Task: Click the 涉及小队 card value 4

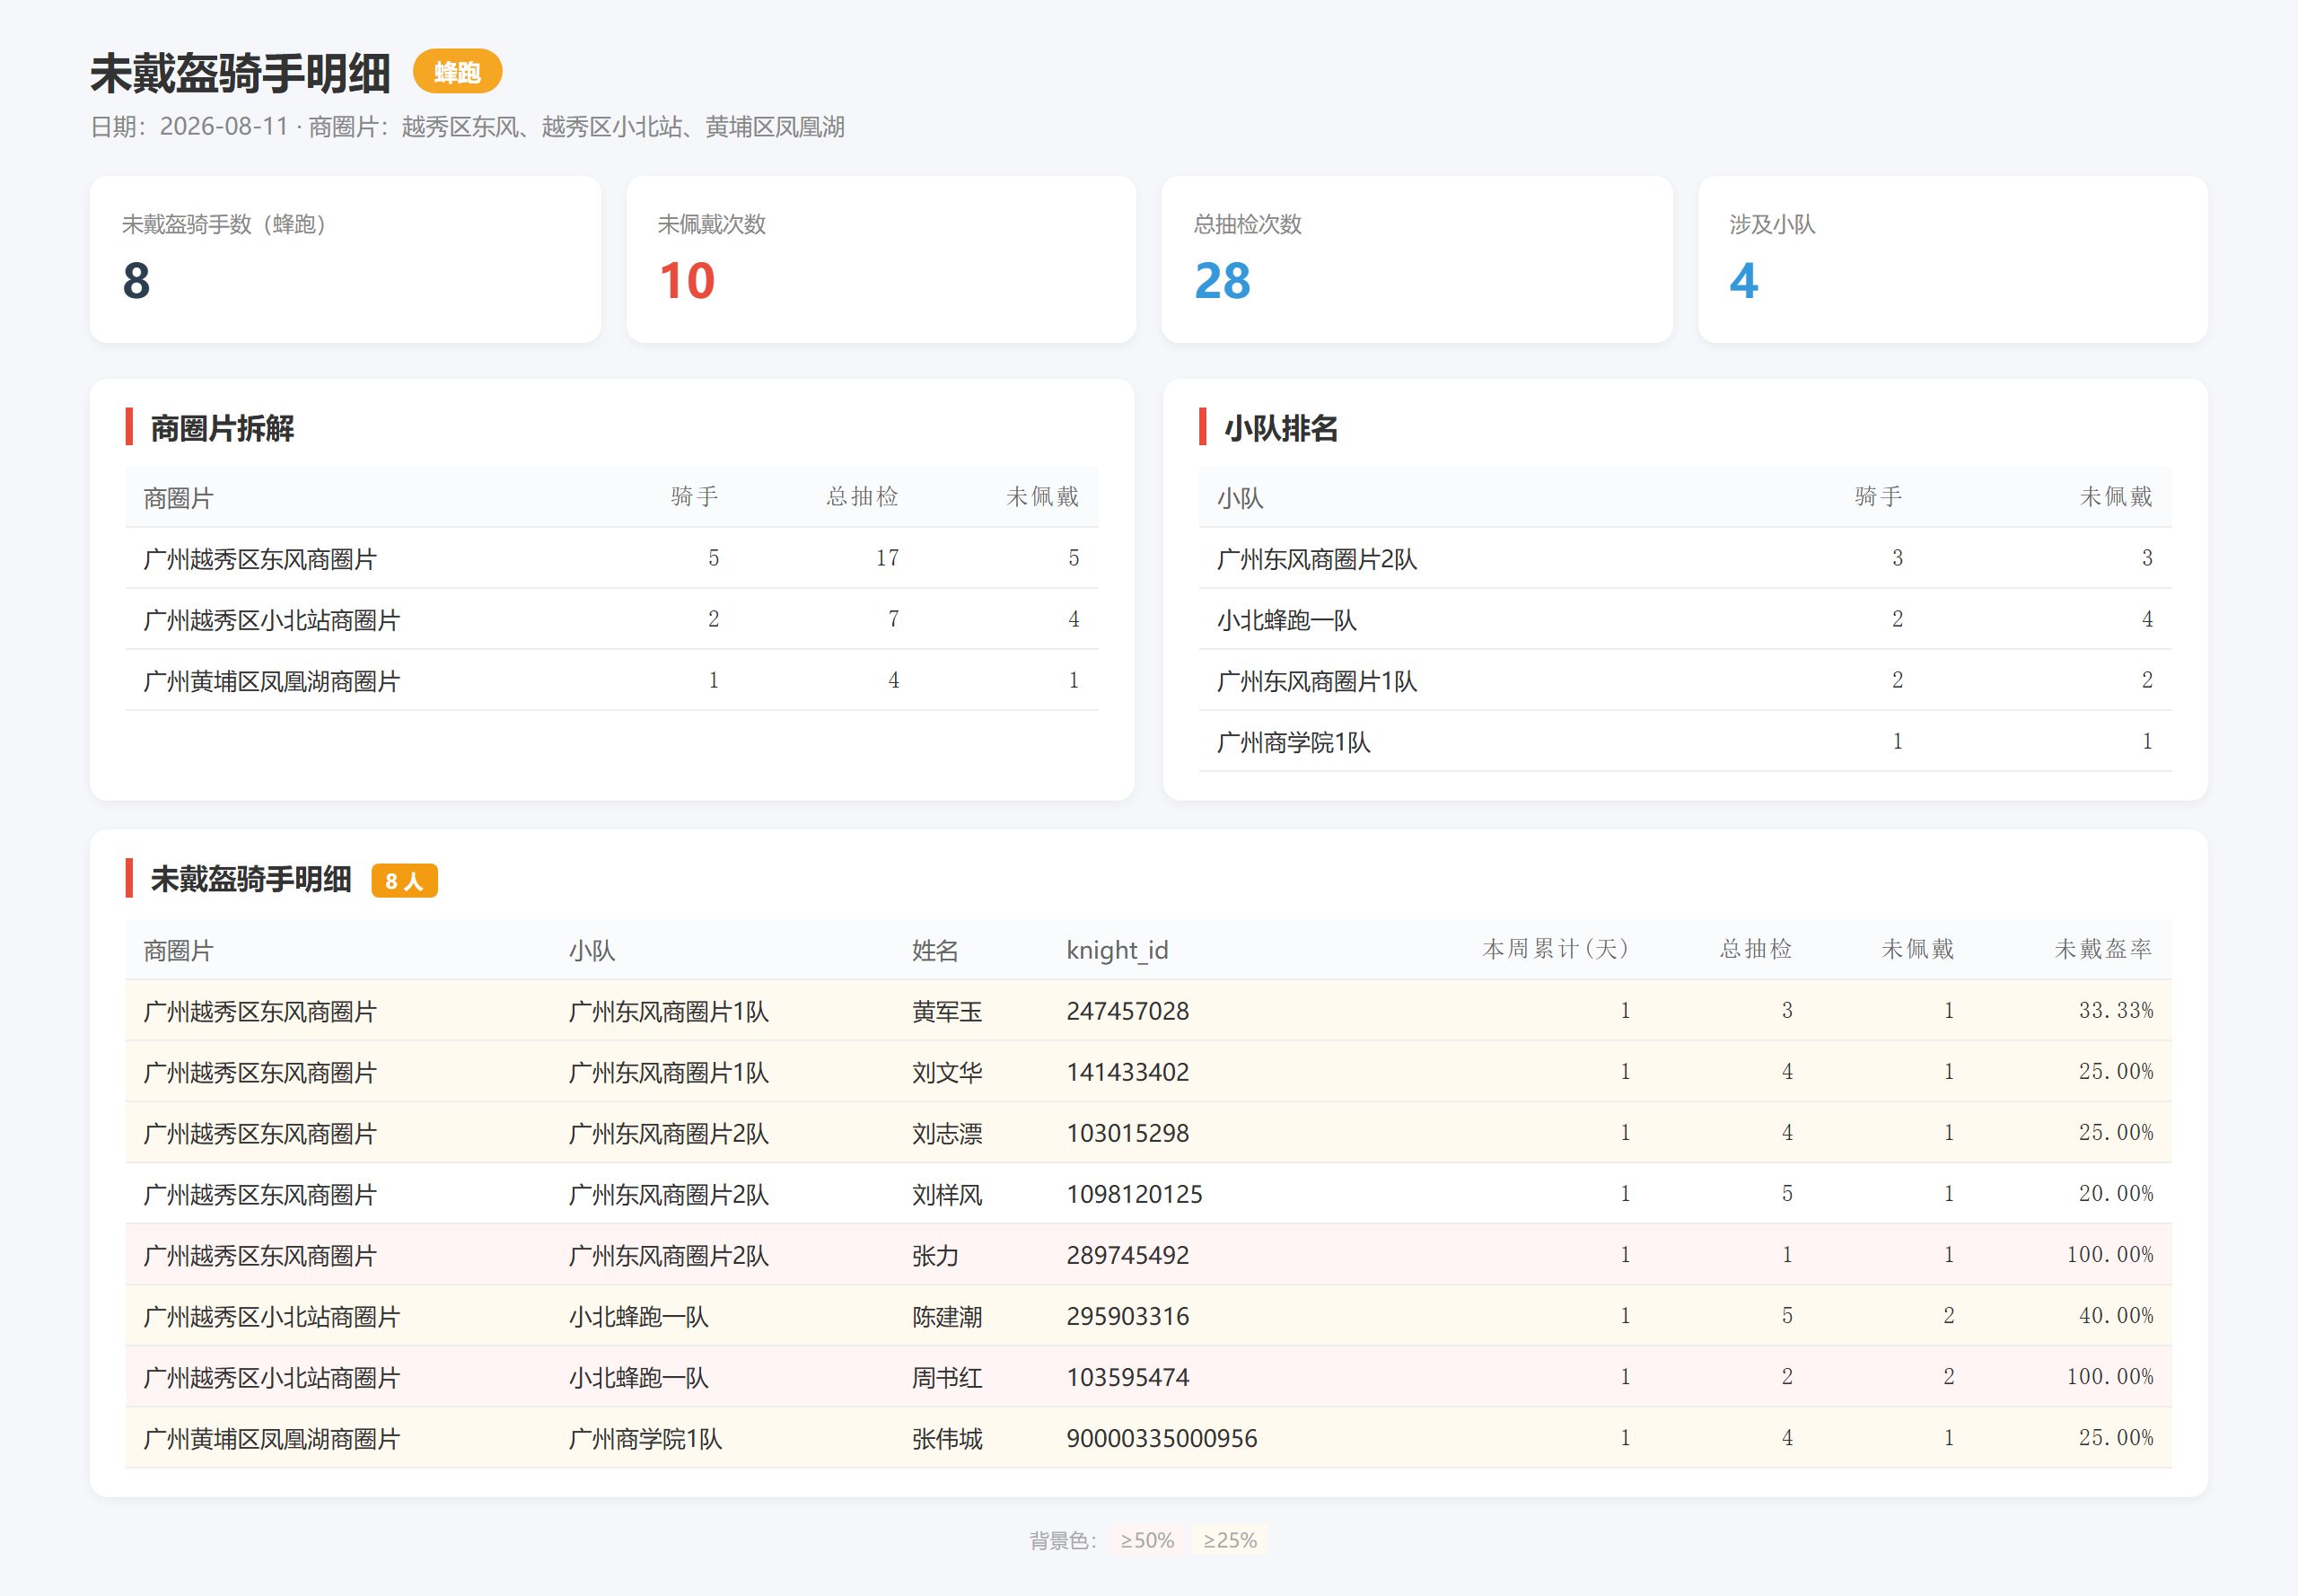Action: [x=1744, y=281]
